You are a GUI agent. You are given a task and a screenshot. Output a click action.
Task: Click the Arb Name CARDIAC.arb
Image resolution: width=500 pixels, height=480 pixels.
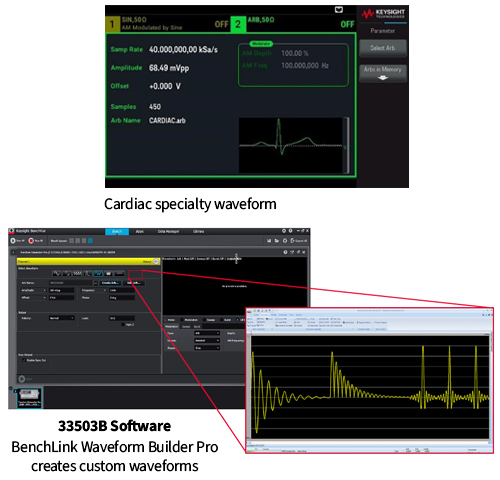click(x=167, y=121)
